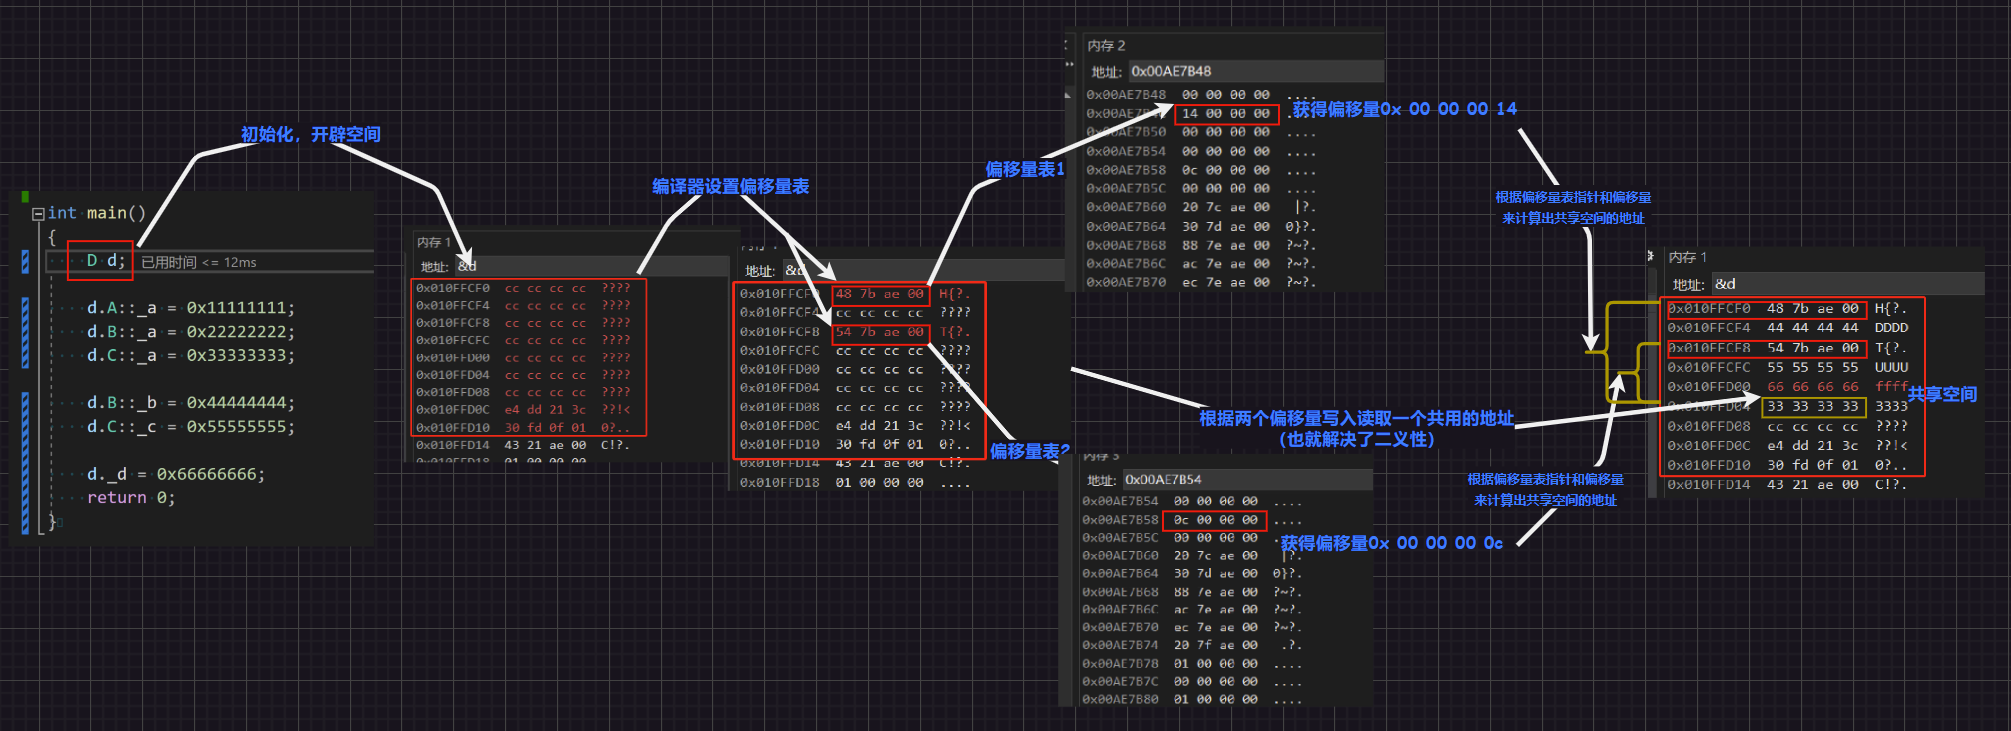This screenshot has height=731, width=2011.
Task: Select the 内存 2 window tab title
Action: (1106, 46)
